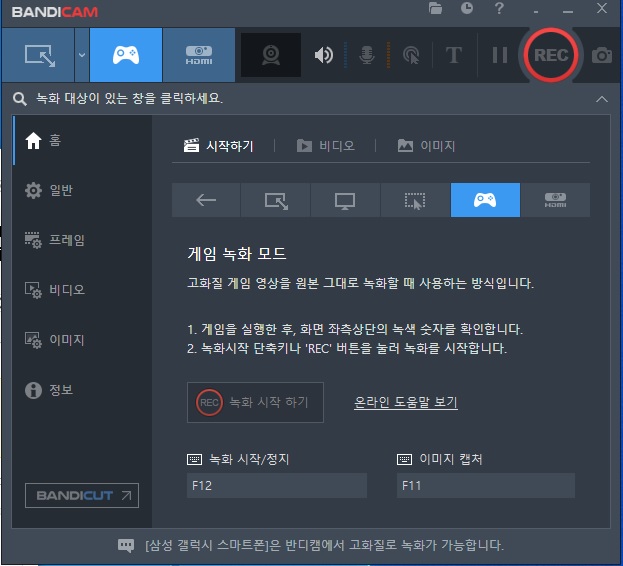
Task: Click the BANDICAM logo
Action: coord(55,12)
